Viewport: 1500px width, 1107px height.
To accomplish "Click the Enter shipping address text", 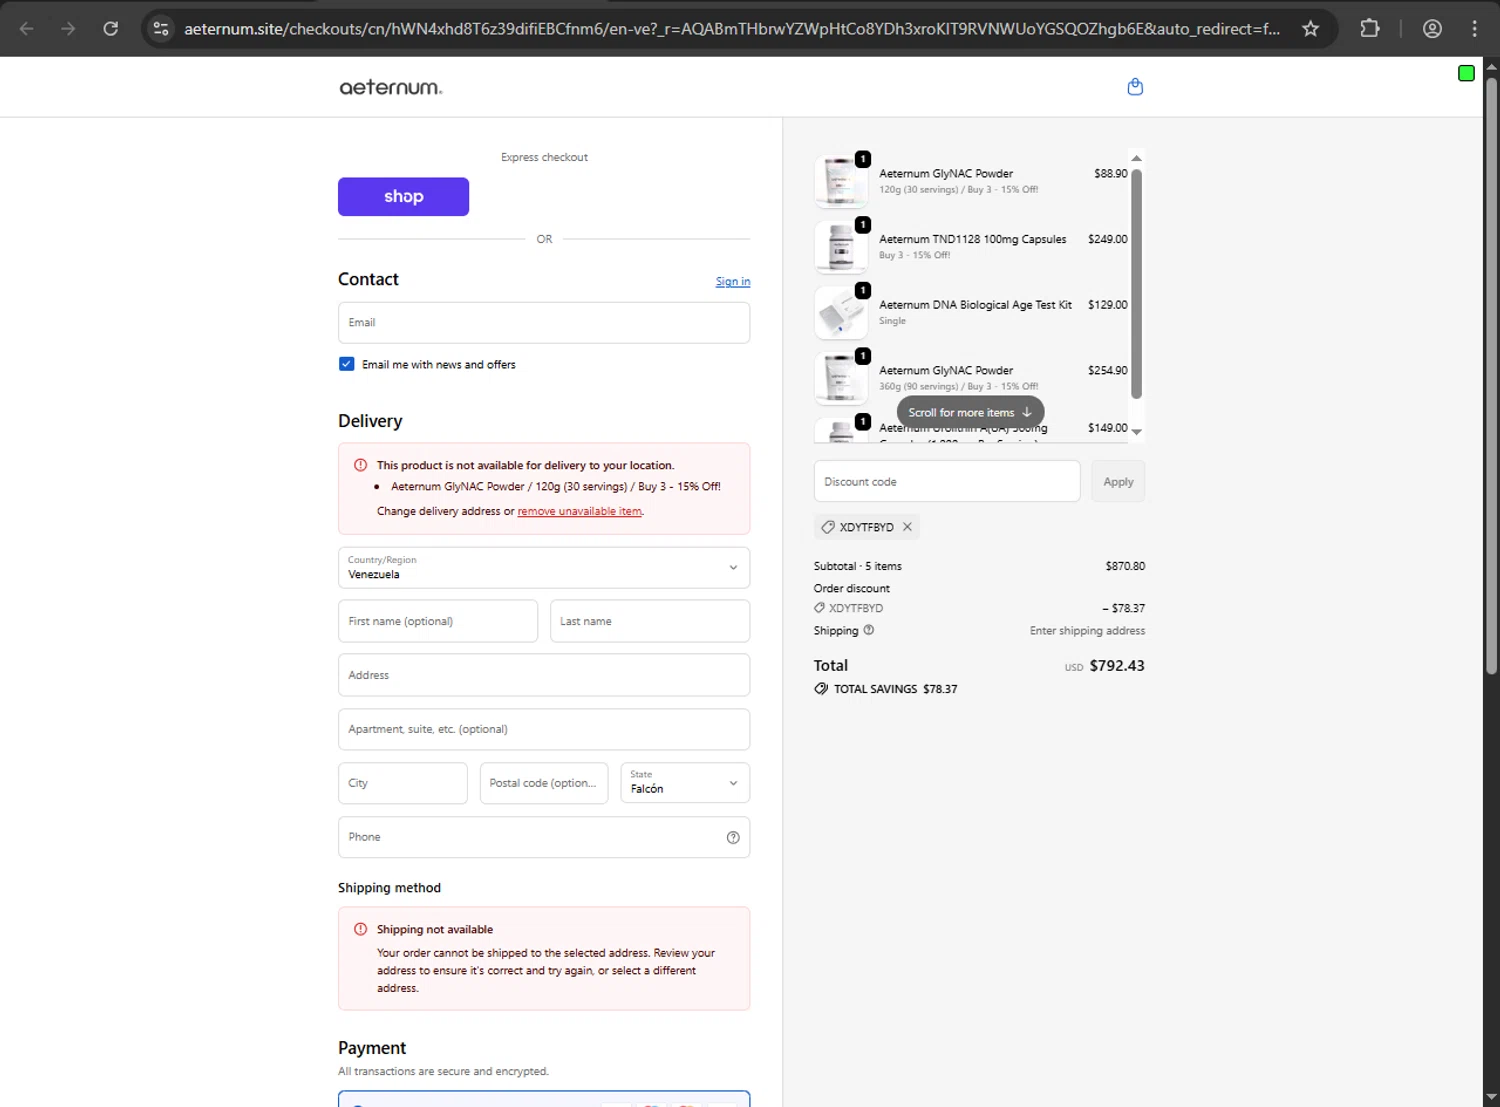I will point(1088,631).
